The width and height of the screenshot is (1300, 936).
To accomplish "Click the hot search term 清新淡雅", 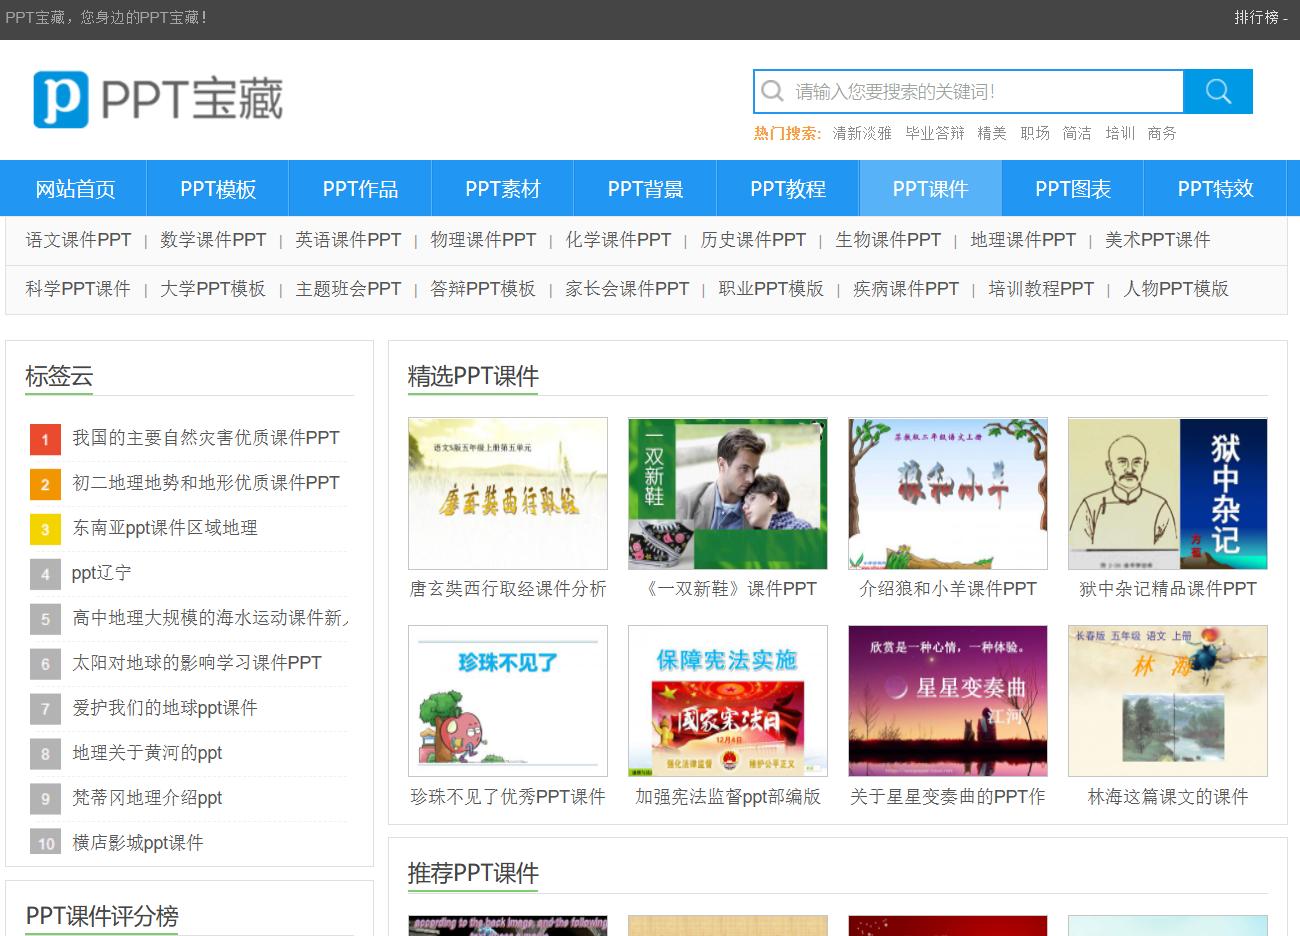I will [x=860, y=133].
